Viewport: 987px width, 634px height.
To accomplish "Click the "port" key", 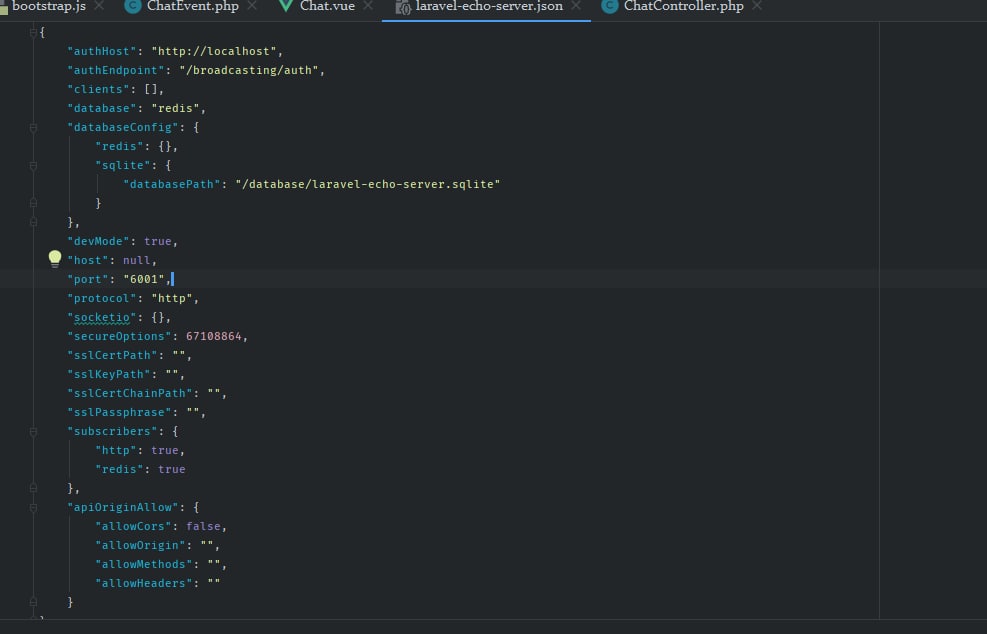I will point(88,279).
